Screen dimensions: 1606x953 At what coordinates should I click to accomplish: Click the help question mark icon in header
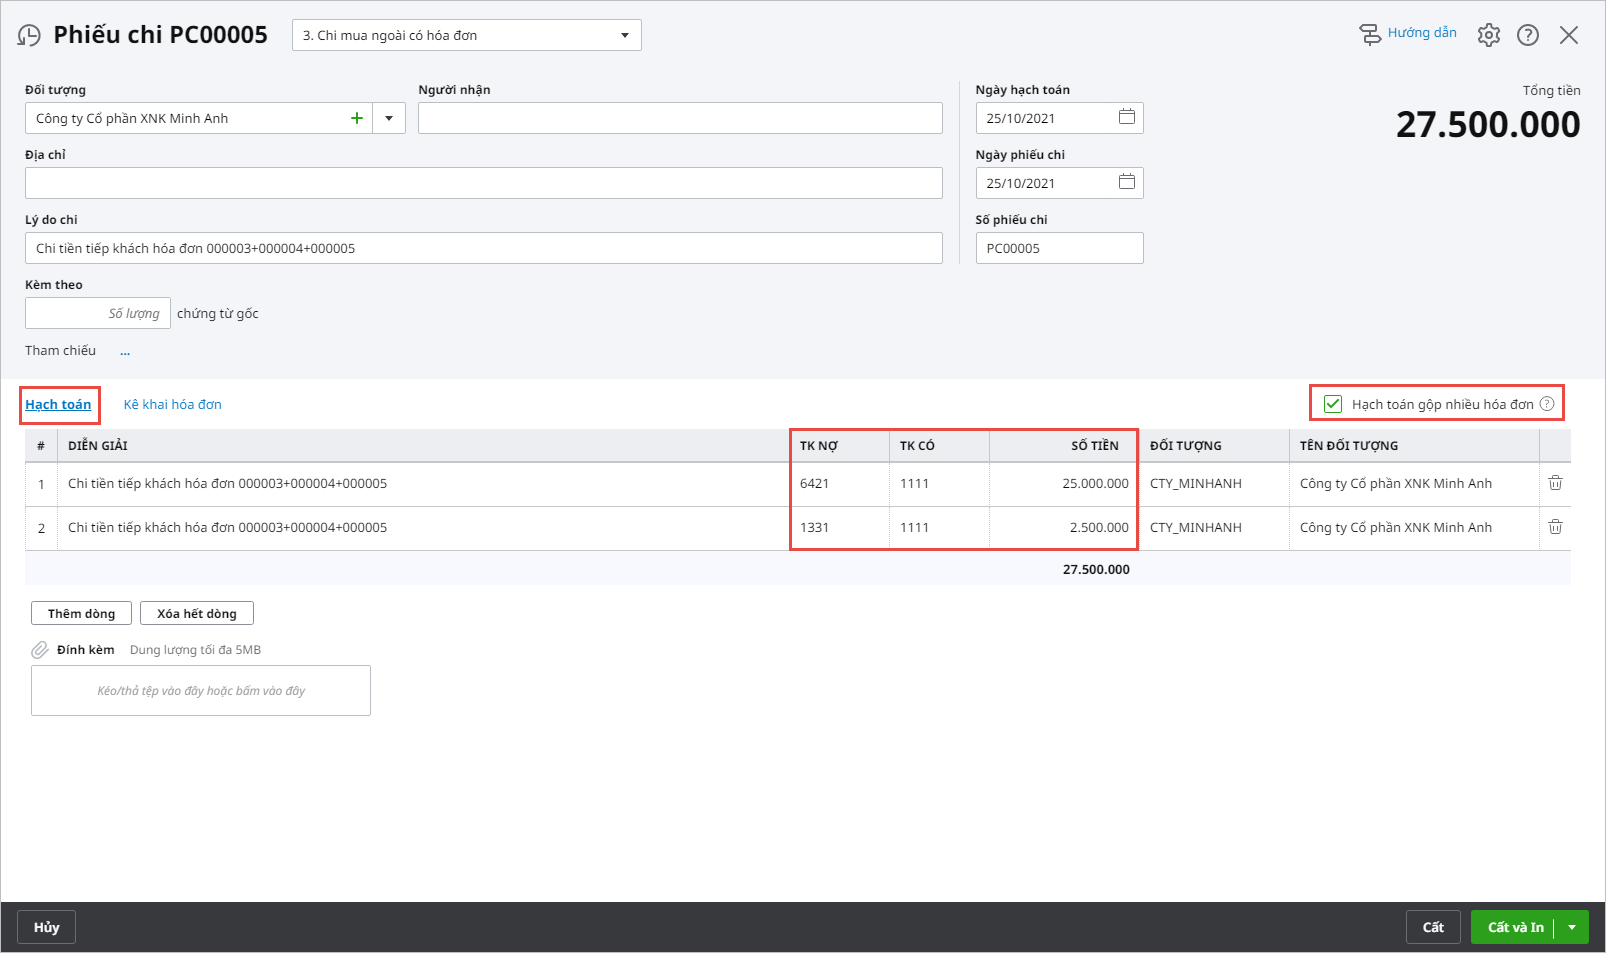[1527, 35]
